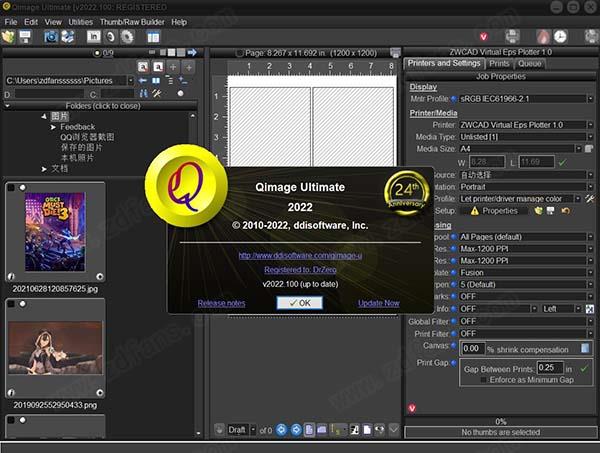Open the Media Type Unlisted dropdown
The height and width of the screenshot is (453, 600).
590,137
